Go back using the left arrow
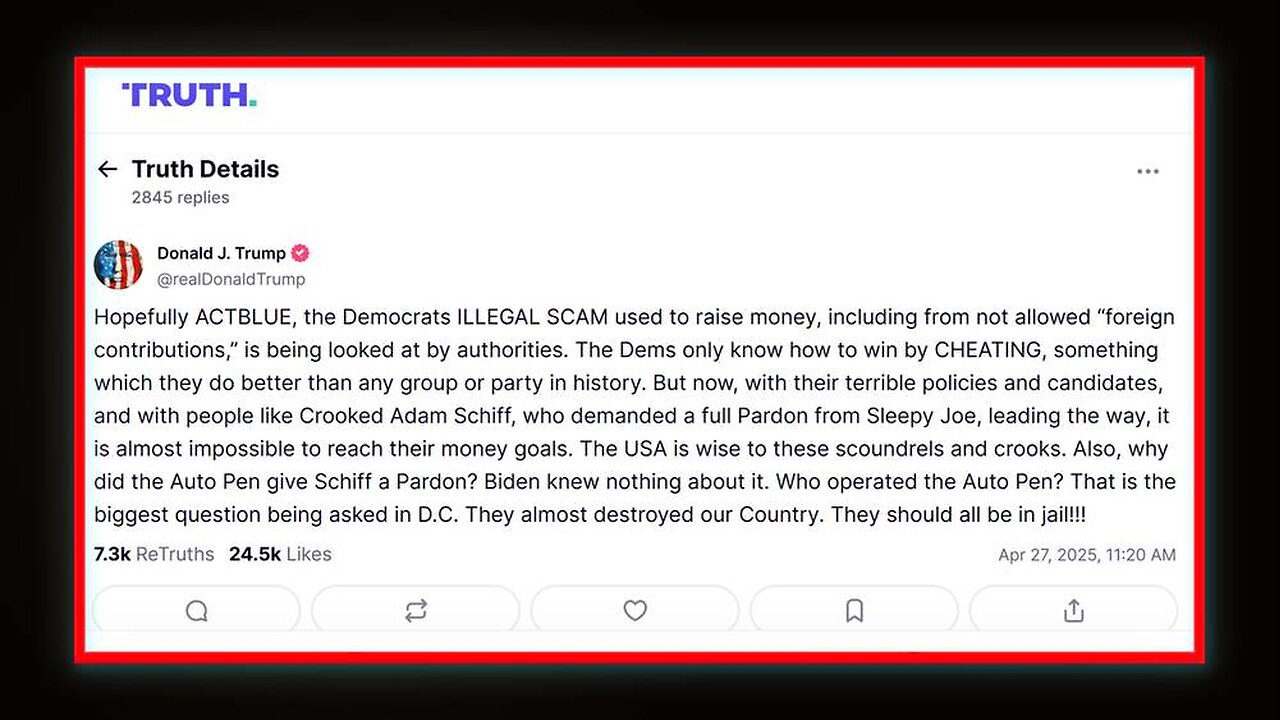Viewport: 1280px width, 720px height. coord(107,169)
